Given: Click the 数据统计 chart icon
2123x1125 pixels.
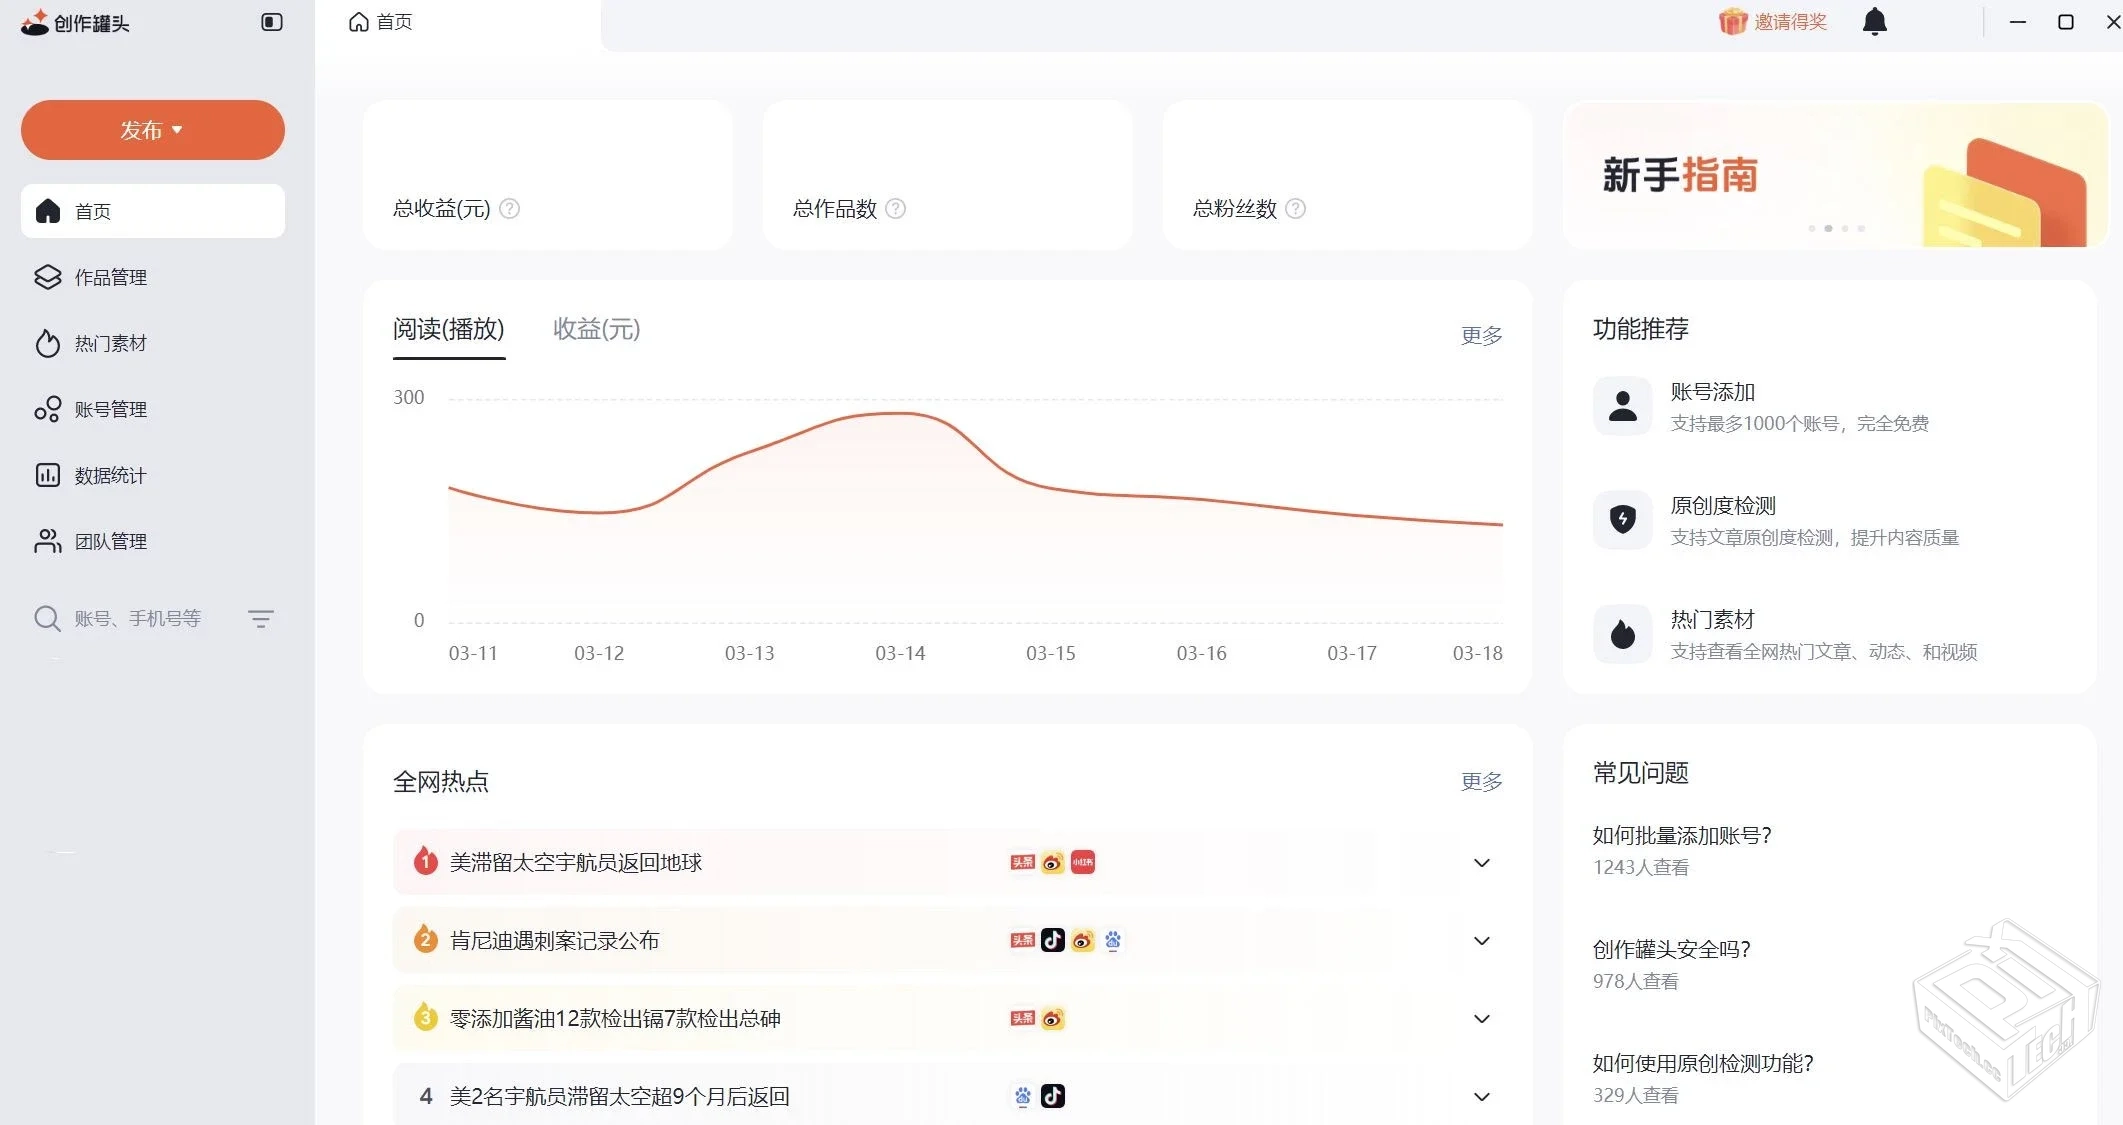Looking at the screenshot, I should coord(48,475).
